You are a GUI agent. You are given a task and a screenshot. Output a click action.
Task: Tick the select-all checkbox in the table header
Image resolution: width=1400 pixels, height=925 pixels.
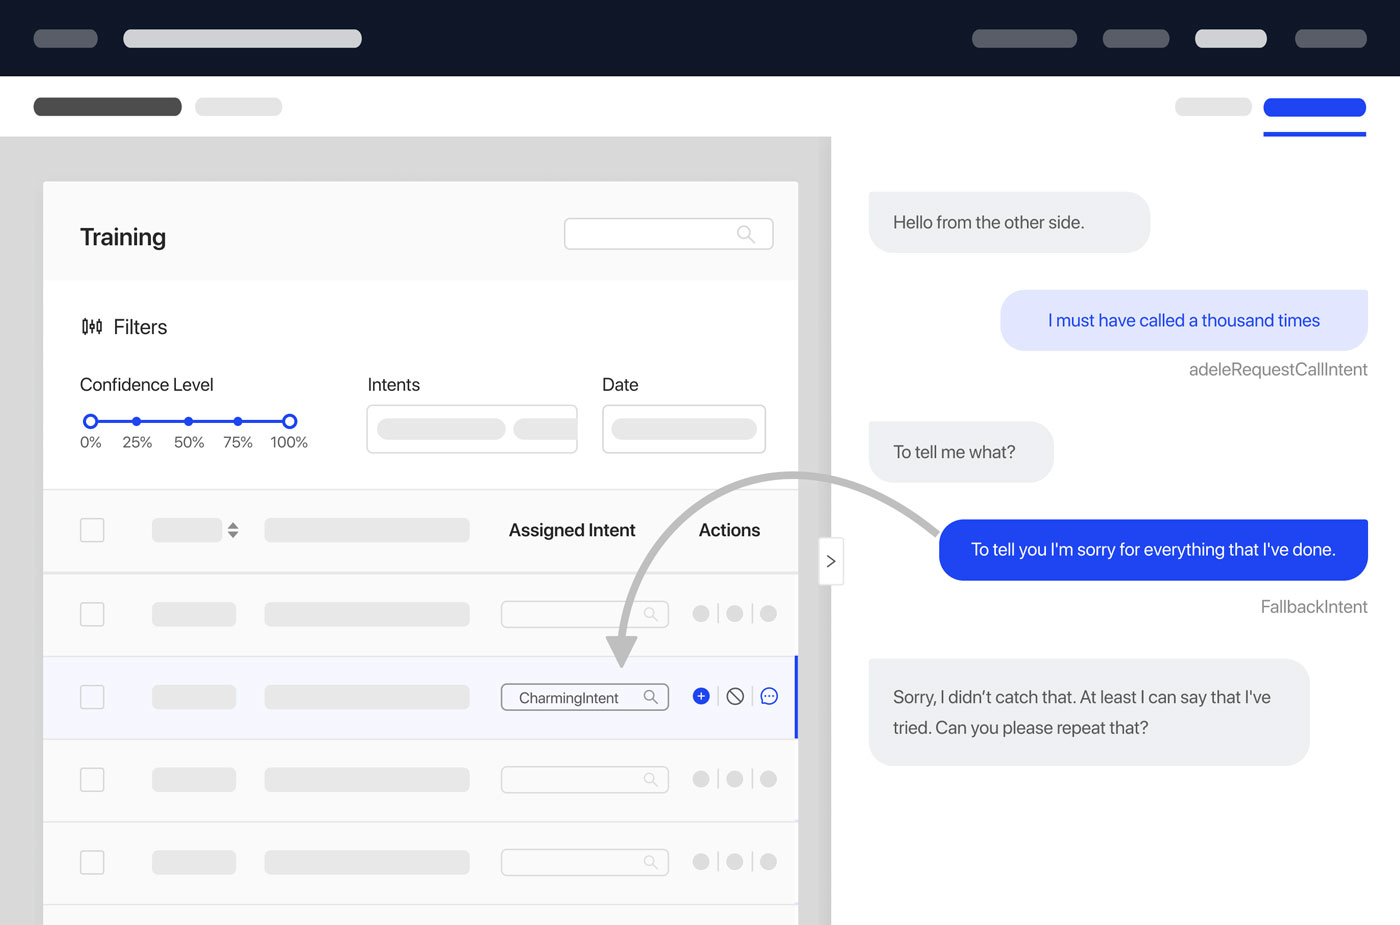pyautogui.click(x=92, y=530)
